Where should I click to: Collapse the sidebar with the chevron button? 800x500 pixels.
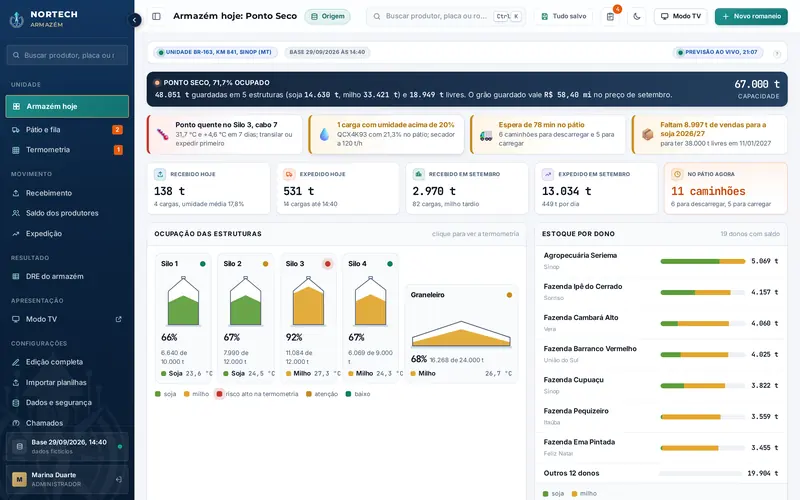point(134,20)
